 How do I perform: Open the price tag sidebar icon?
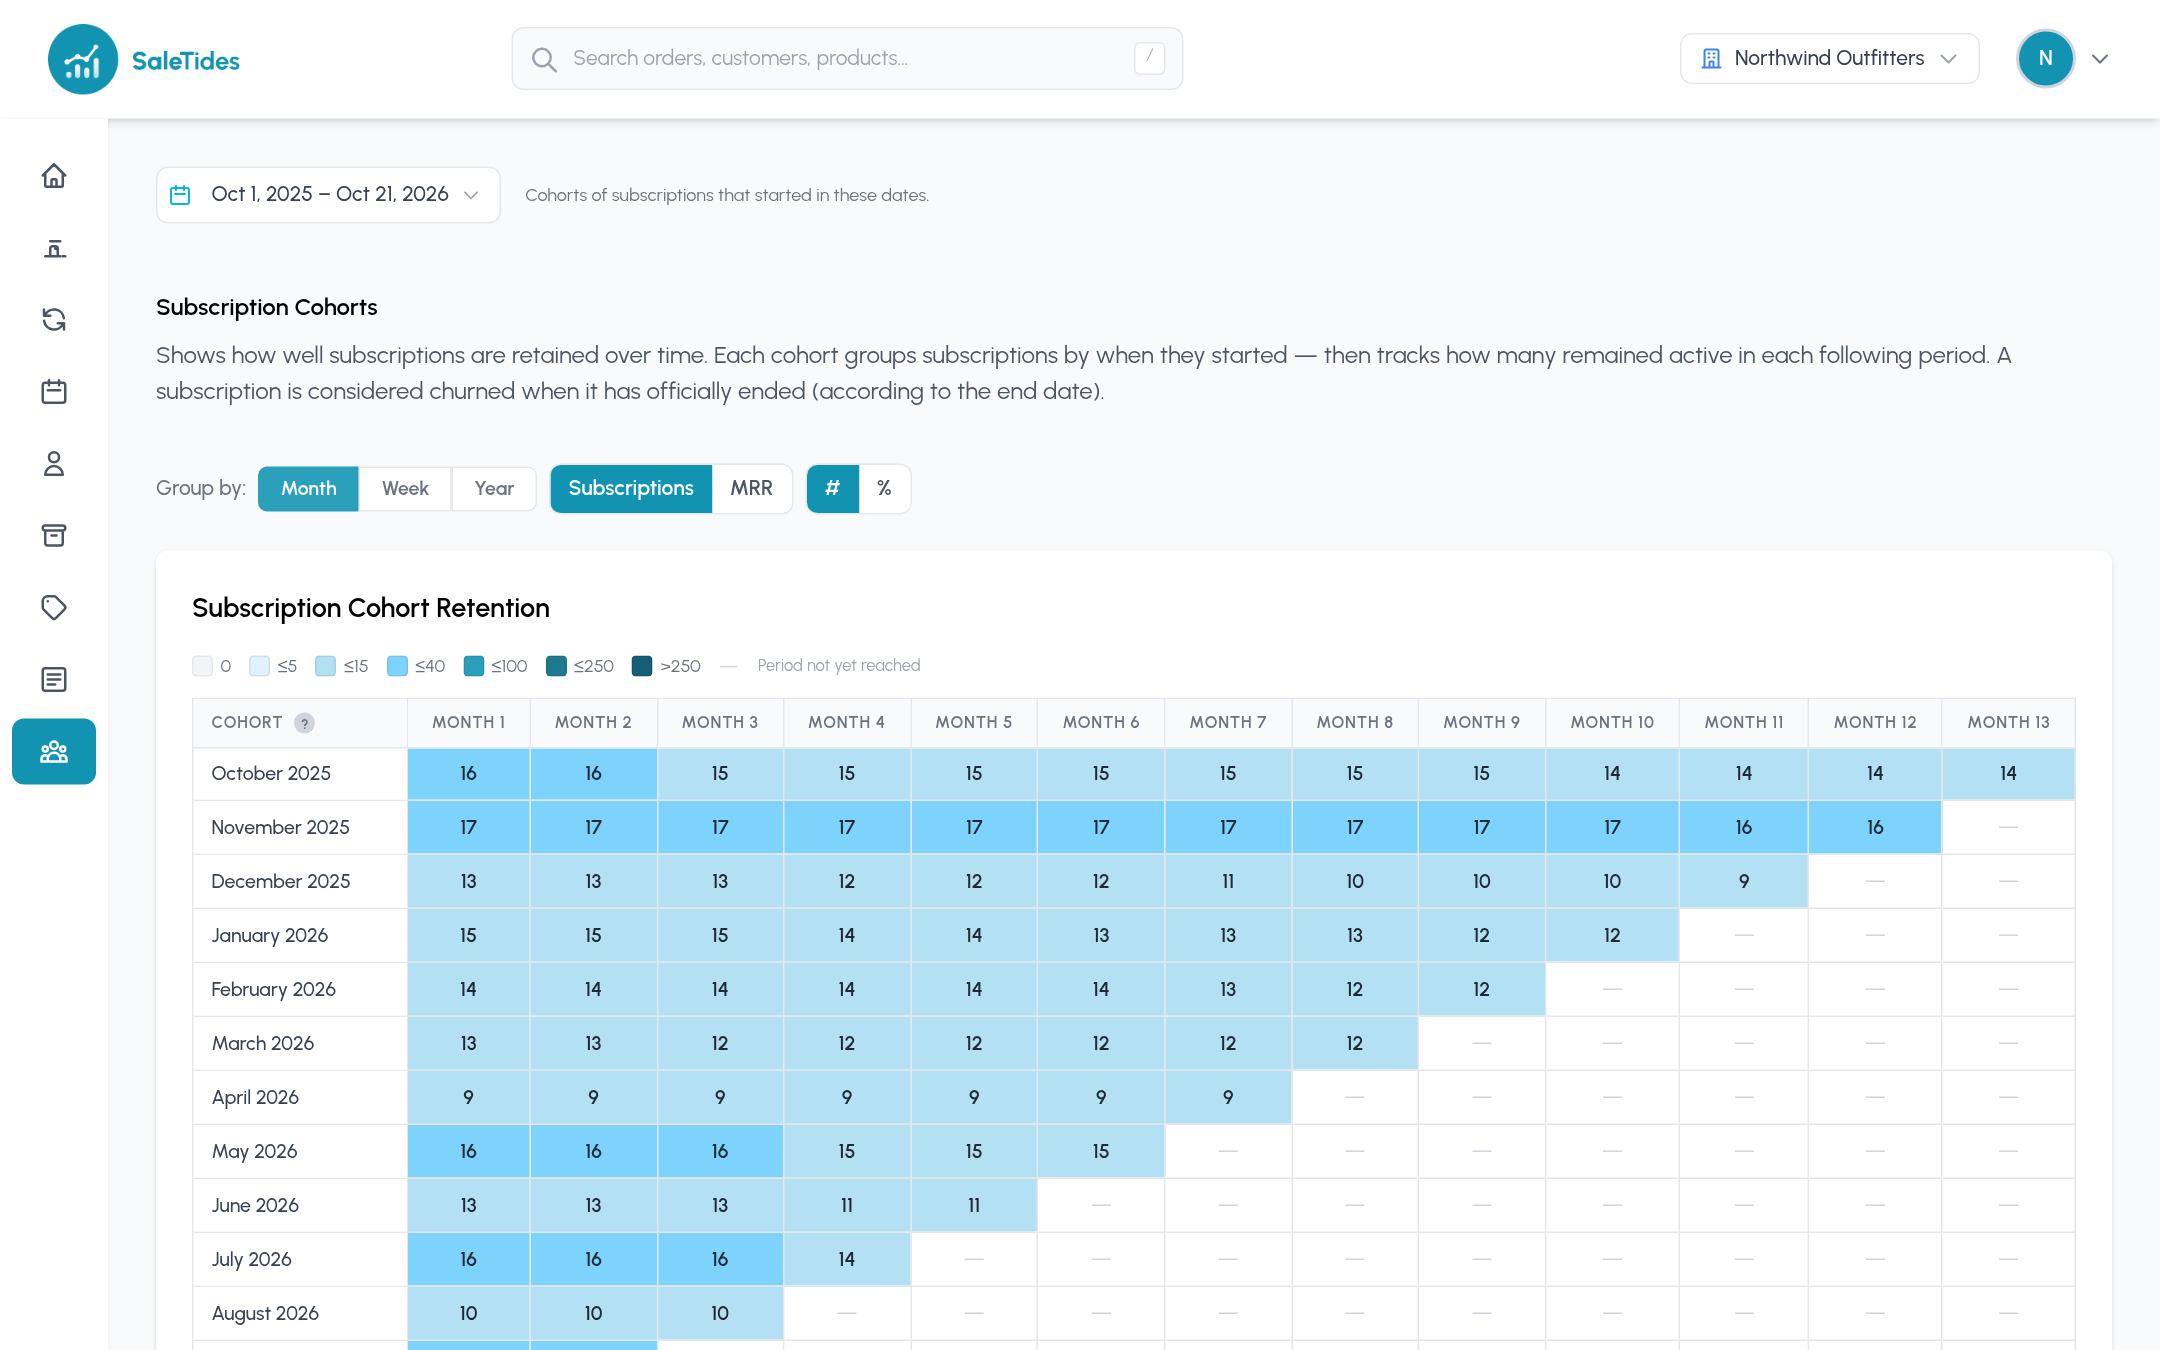[54, 608]
